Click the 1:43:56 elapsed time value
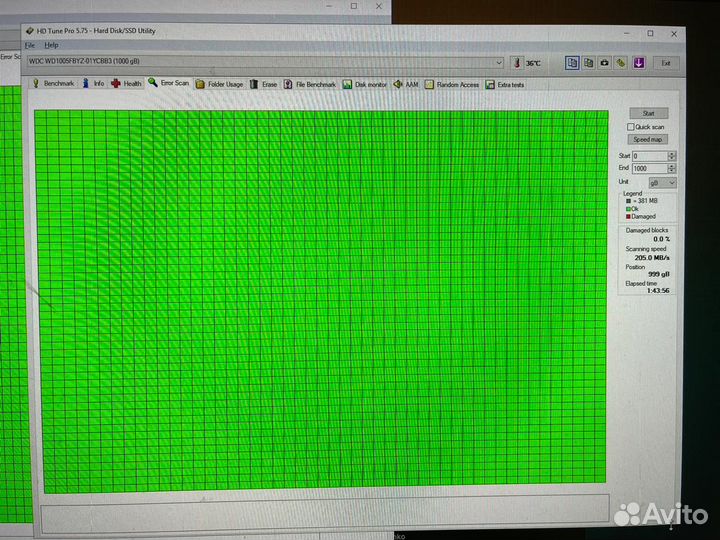This screenshot has height=540, width=720. point(658,291)
